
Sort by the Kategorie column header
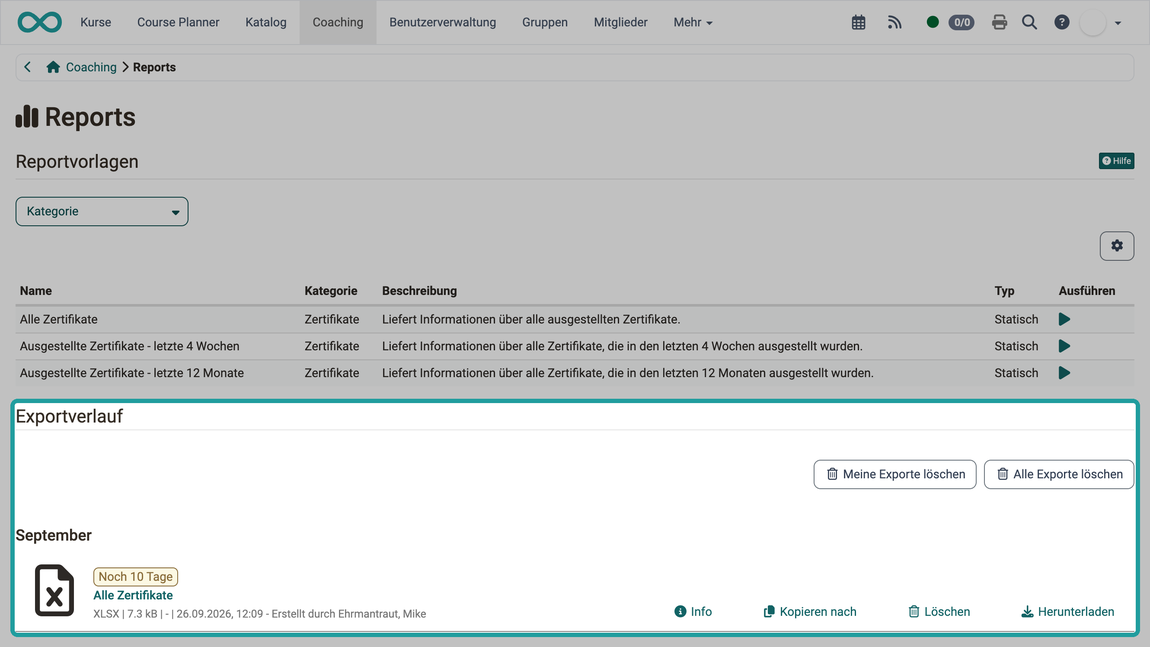coord(331,290)
